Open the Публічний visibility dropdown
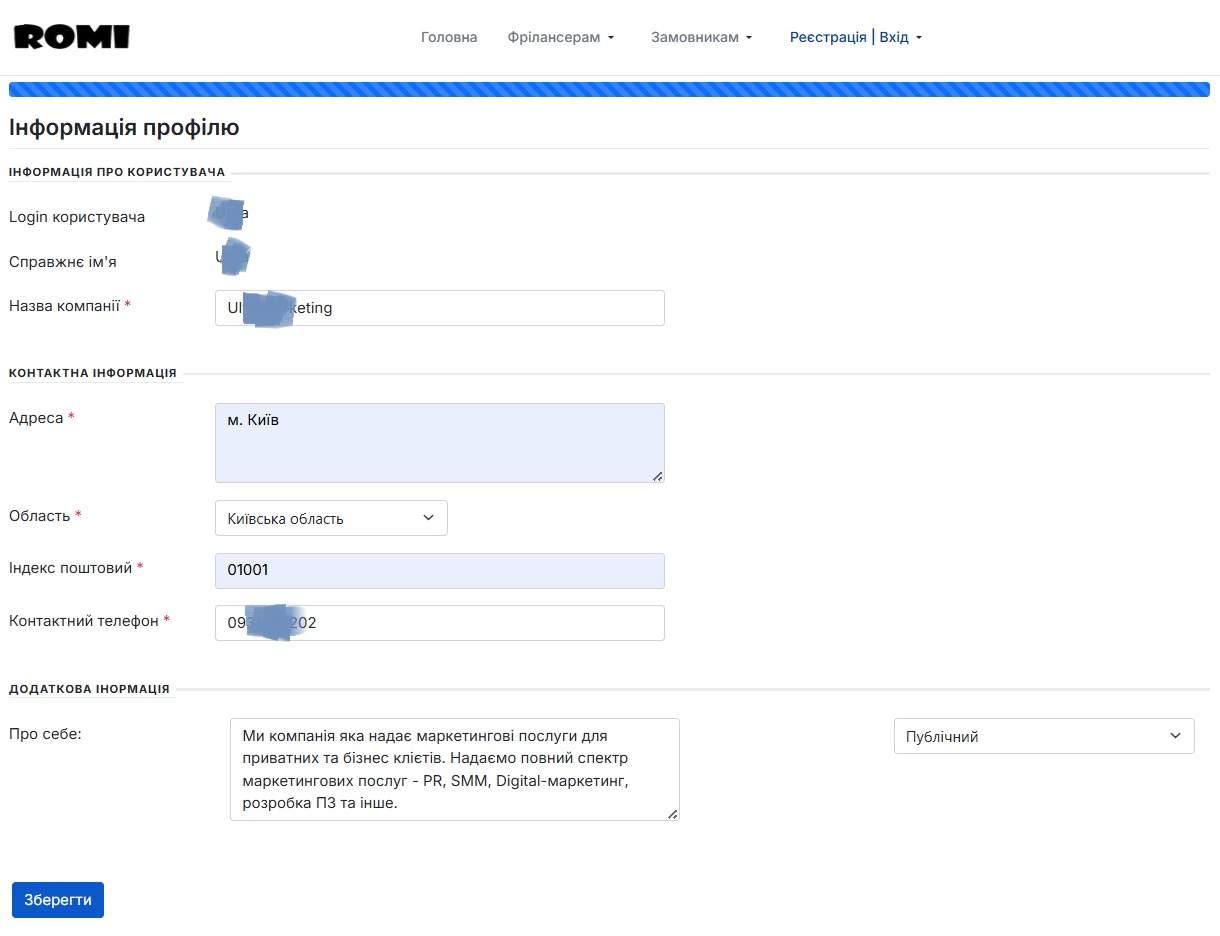The image size is (1220, 936). pyautogui.click(x=1043, y=736)
